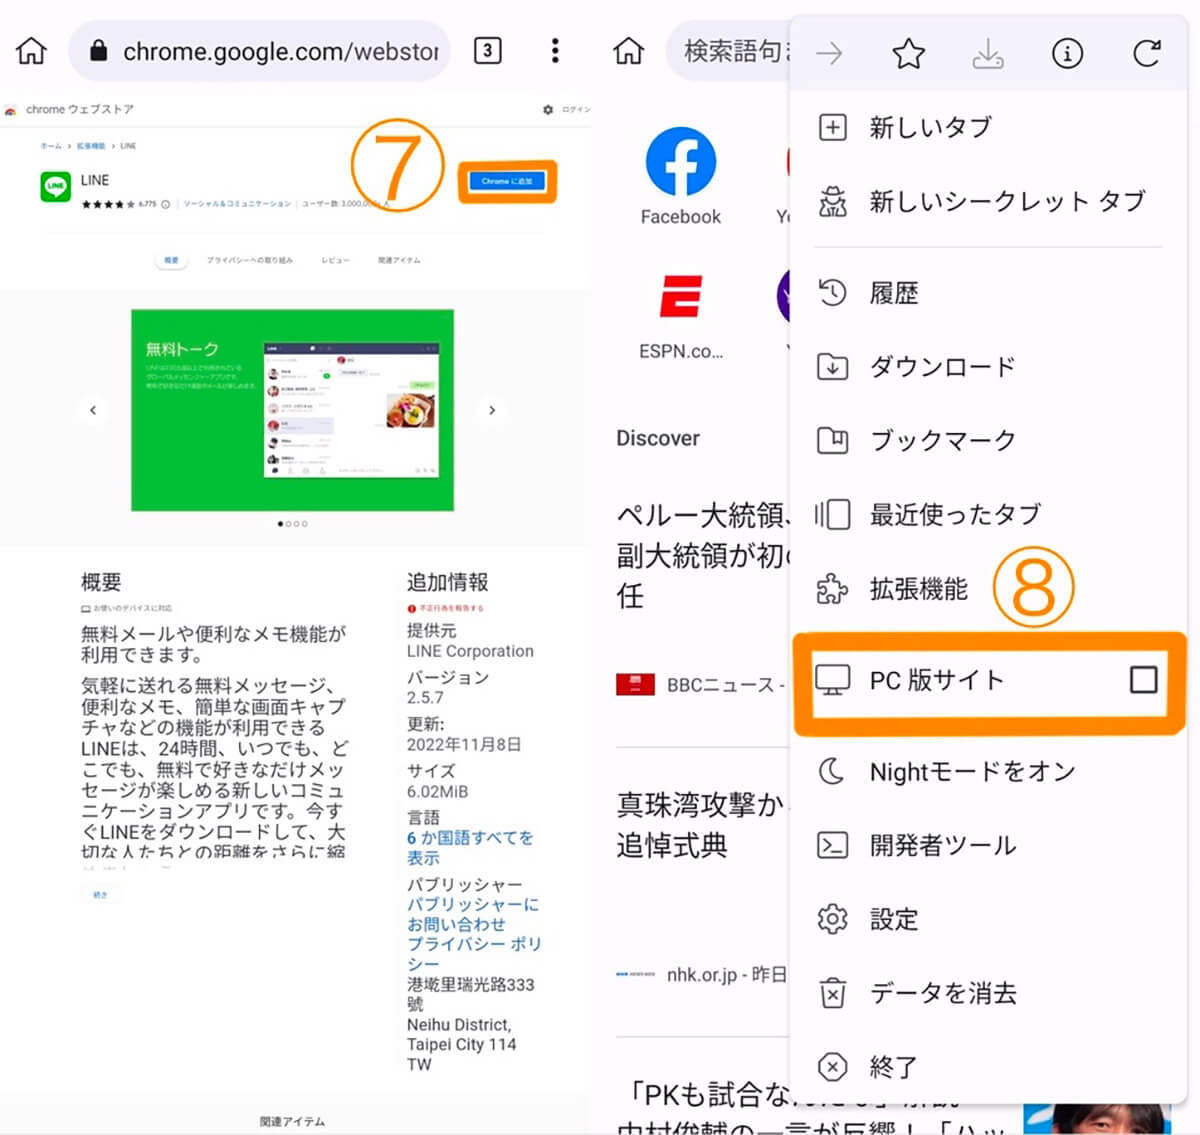Click the プライバシー ポリシー link
This screenshot has width=1200, height=1135.
473,954
